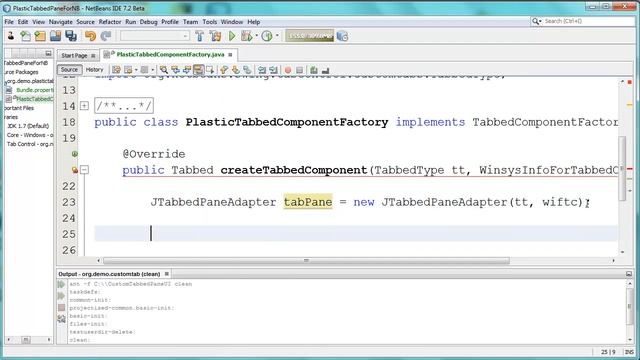Click the garbage collection icon beside memory bar

(x=342, y=36)
